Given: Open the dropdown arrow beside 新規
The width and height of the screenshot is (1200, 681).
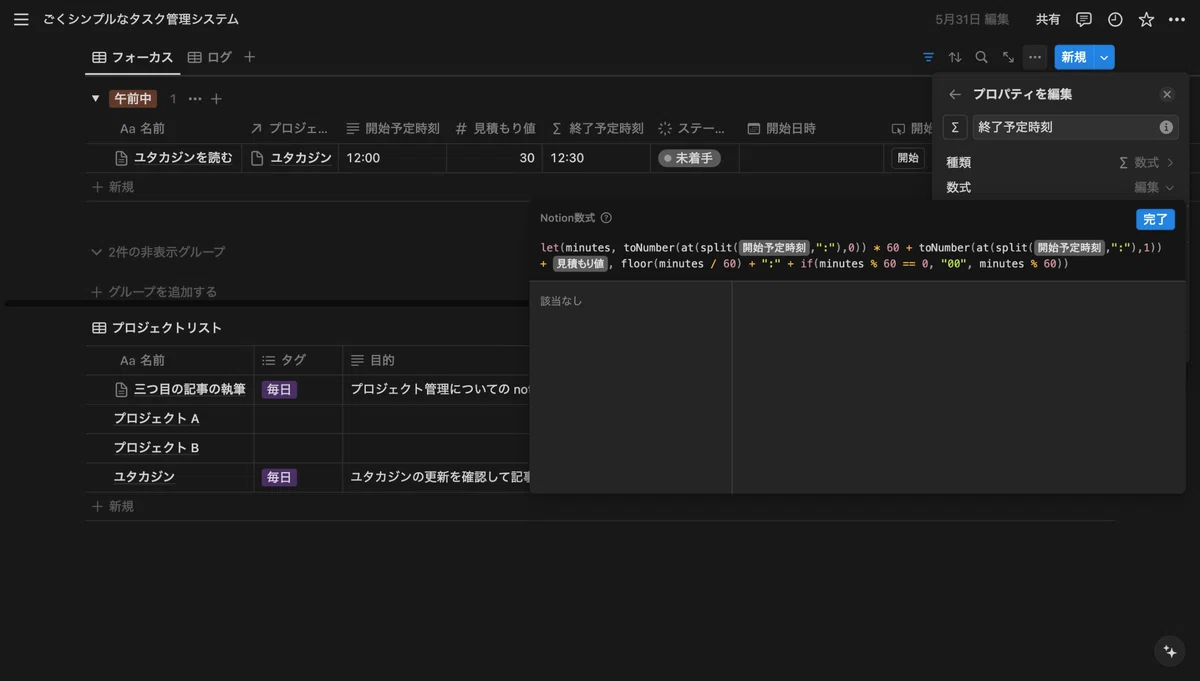Looking at the screenshot, I should pyautogui.click(x=1104, y=57).
